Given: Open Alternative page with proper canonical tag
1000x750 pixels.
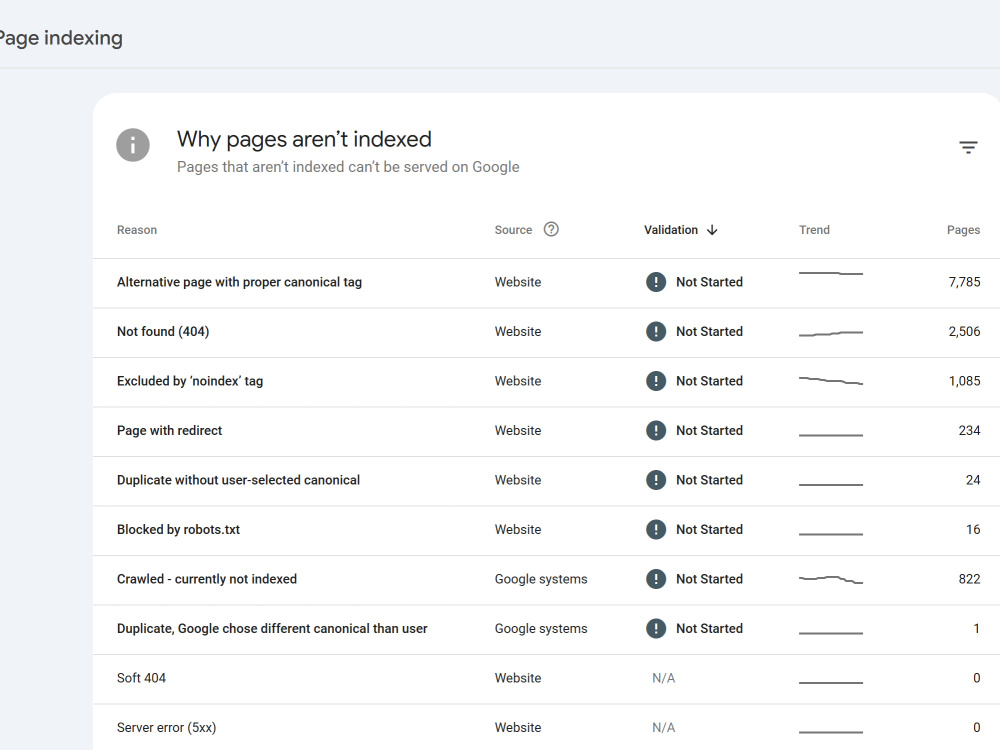Looking at the screenshot, I should click(x=547, y=282).
